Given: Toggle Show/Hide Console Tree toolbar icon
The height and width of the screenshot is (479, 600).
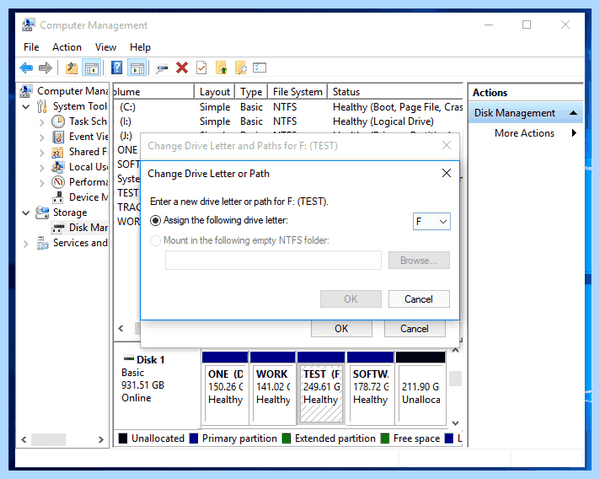Looking at the screenshot, I should point(91,68).
